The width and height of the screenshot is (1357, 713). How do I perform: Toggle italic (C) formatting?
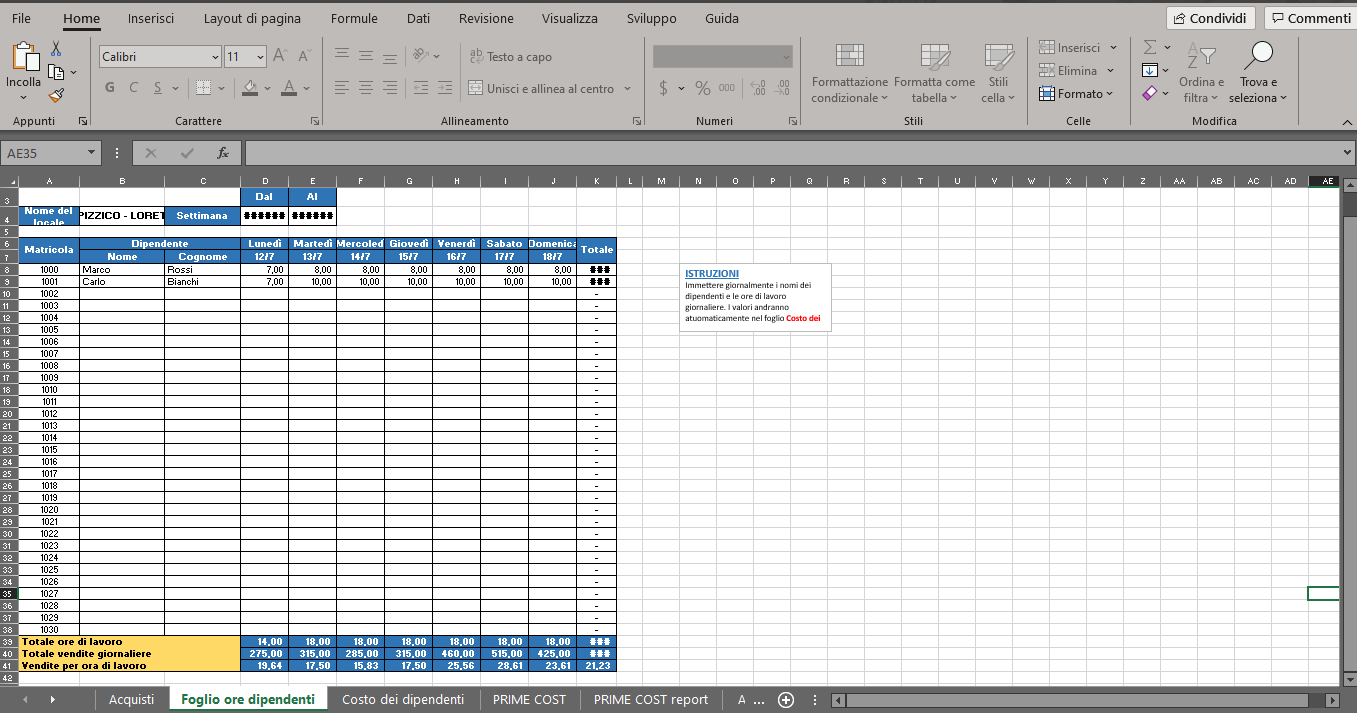click(134, 88)
